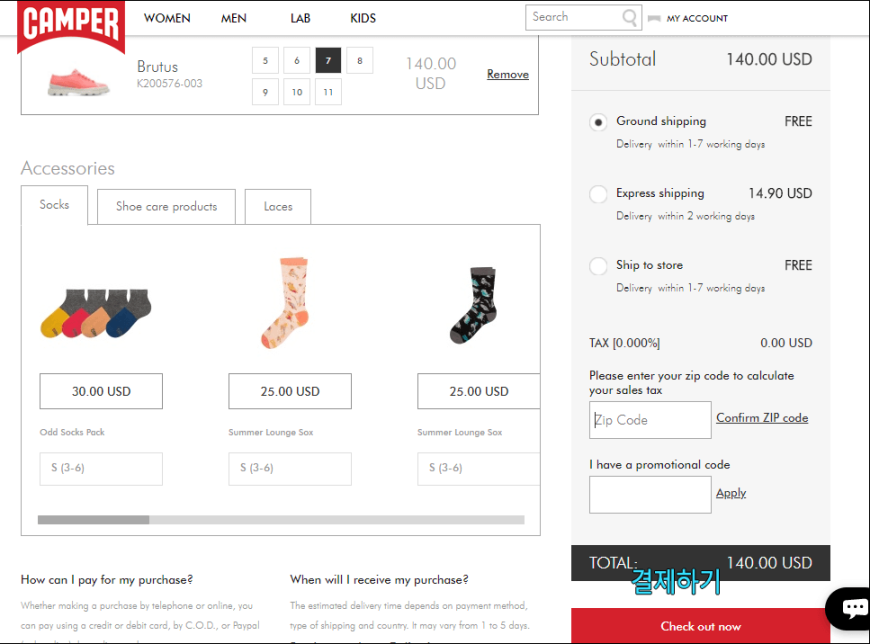Select Ground shipping option

(x=598, y=122)
